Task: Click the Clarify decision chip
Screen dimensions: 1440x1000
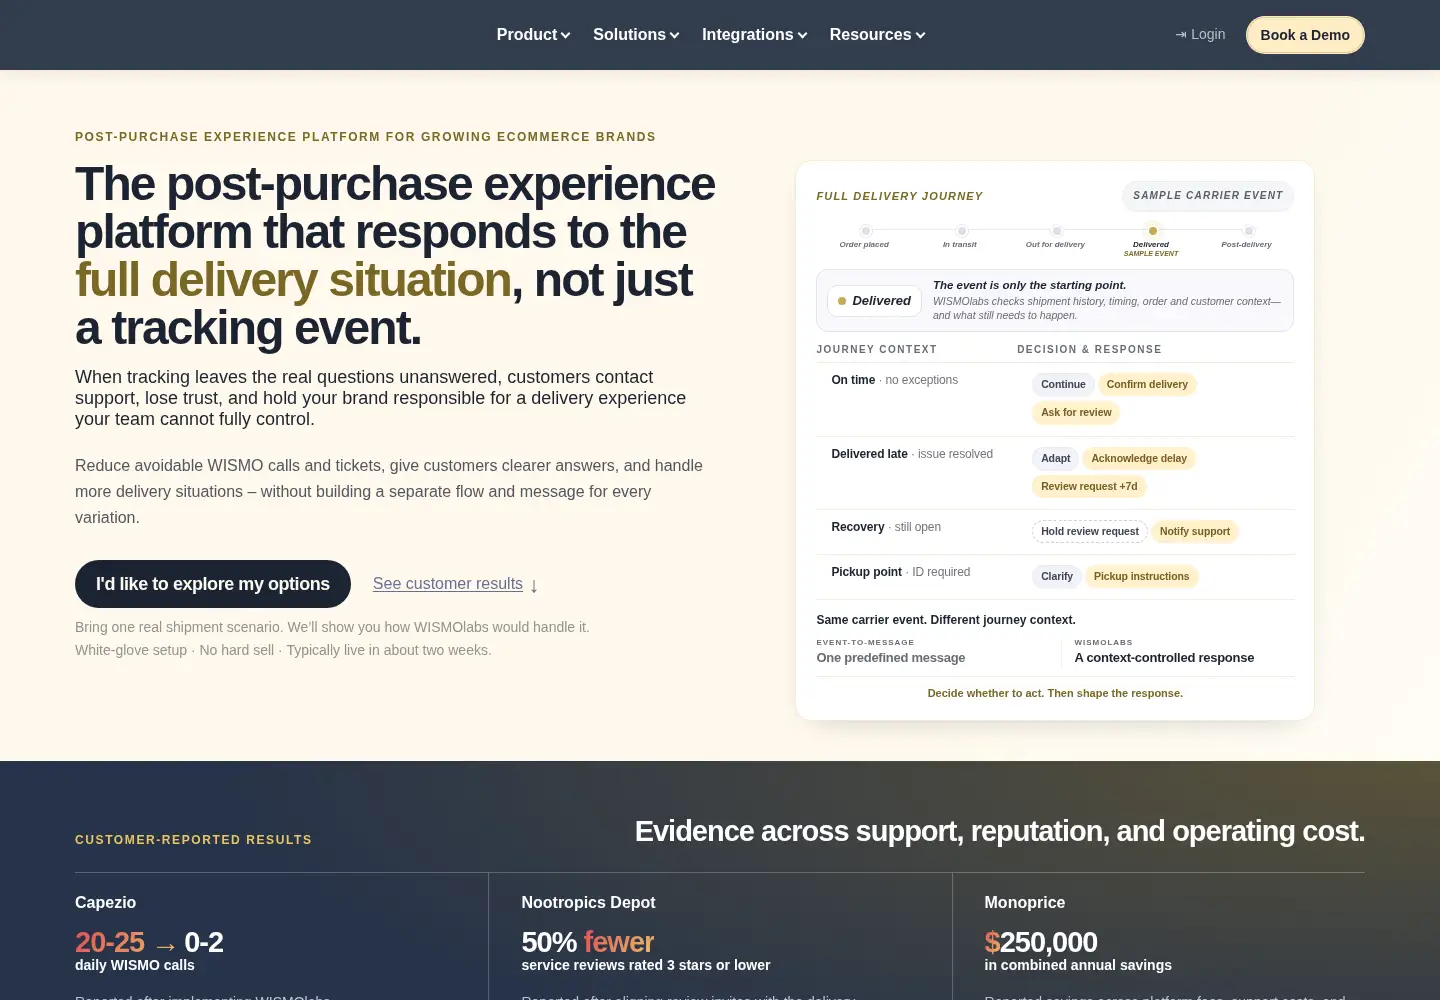Action: 1057,577
